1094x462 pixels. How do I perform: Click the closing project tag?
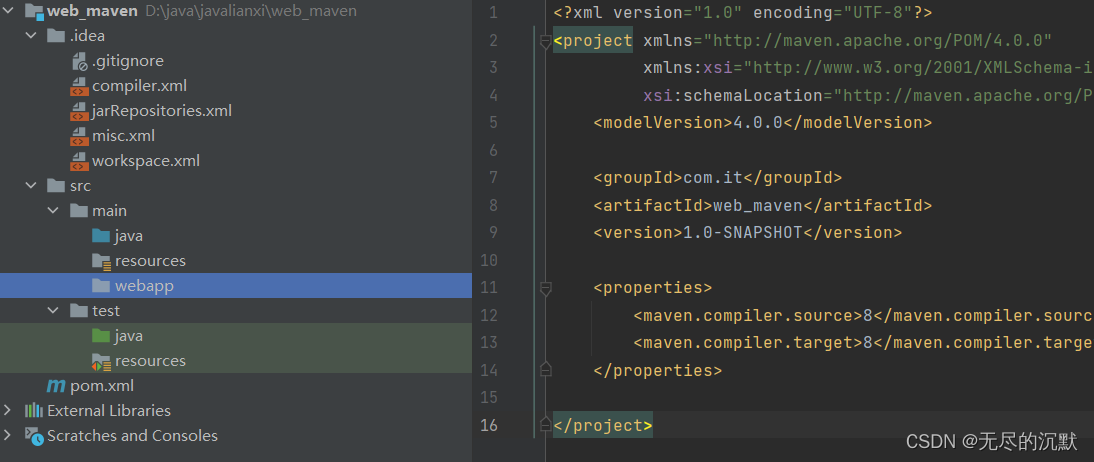click(603, 425)
